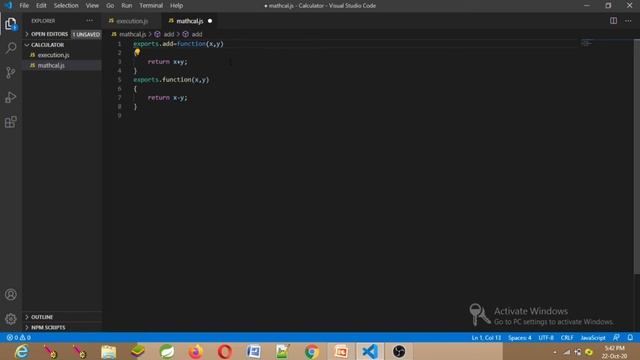Open OBS Studio from the taskbar

tap(399, 351)
